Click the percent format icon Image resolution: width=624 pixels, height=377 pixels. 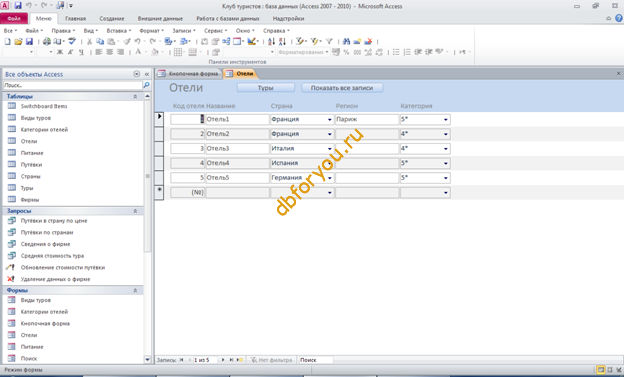tap(346, 52)
